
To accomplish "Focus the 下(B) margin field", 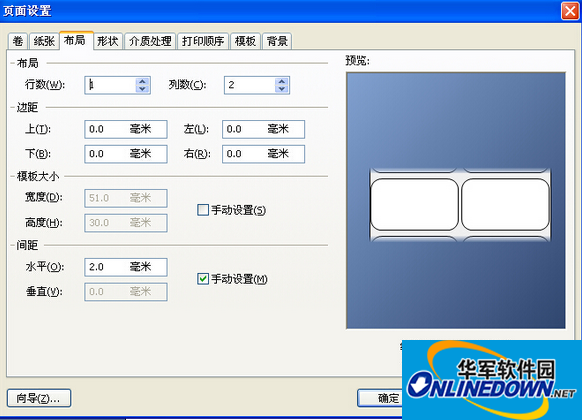I will 126,154.
